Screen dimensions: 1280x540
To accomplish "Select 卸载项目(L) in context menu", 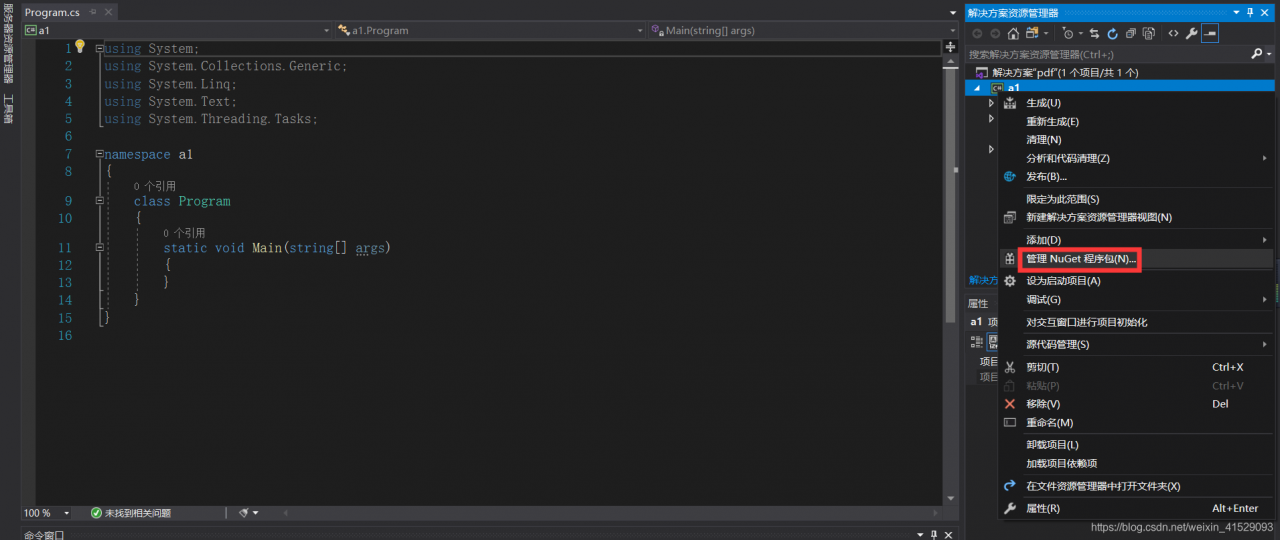I will tap(1137, 444).
